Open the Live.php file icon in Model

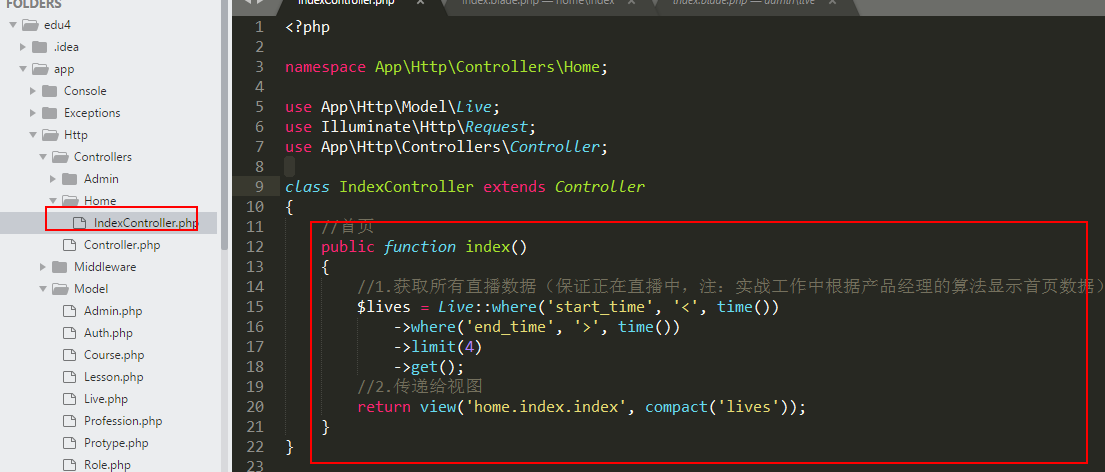69,399
